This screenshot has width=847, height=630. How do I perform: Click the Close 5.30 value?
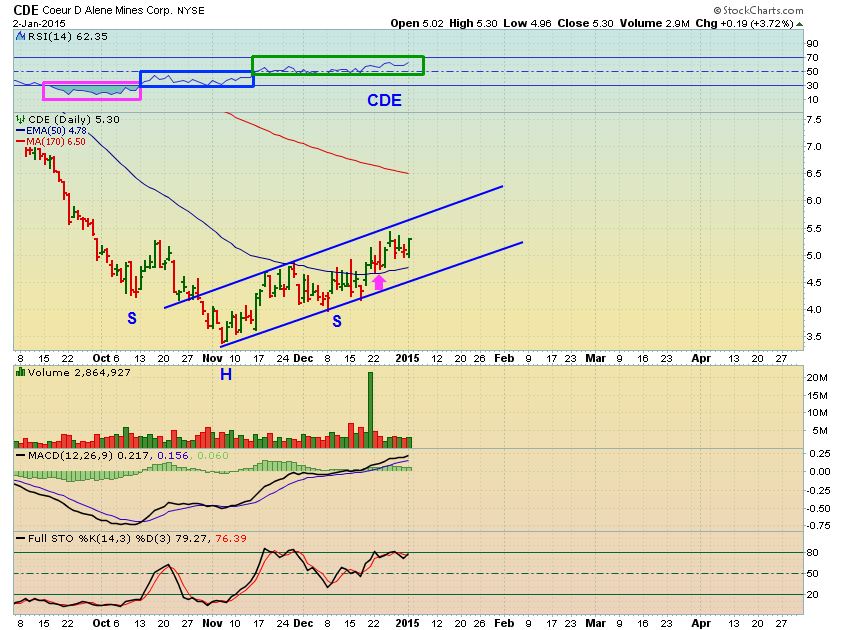click(x=586, y=23)
